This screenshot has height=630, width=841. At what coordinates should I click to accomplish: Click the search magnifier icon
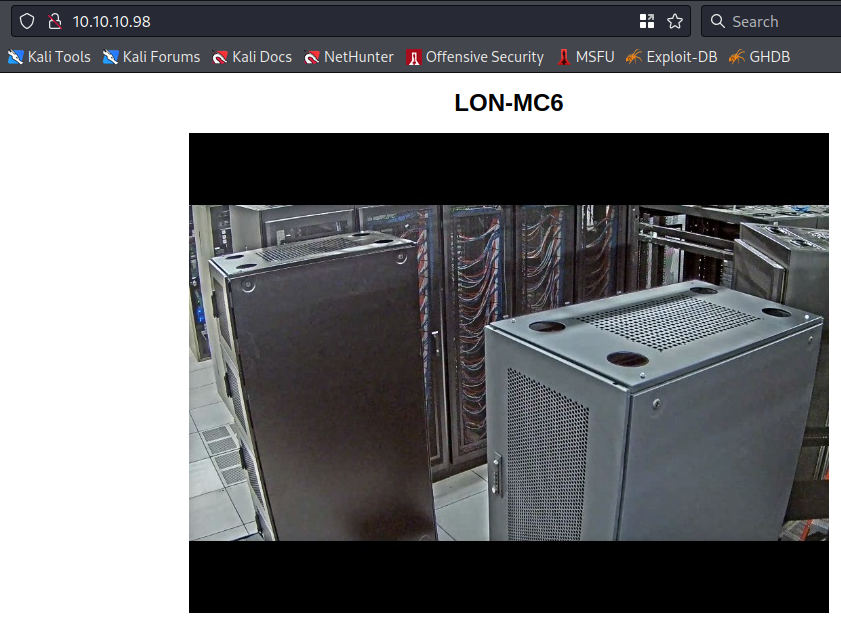(x=718, y=21)
